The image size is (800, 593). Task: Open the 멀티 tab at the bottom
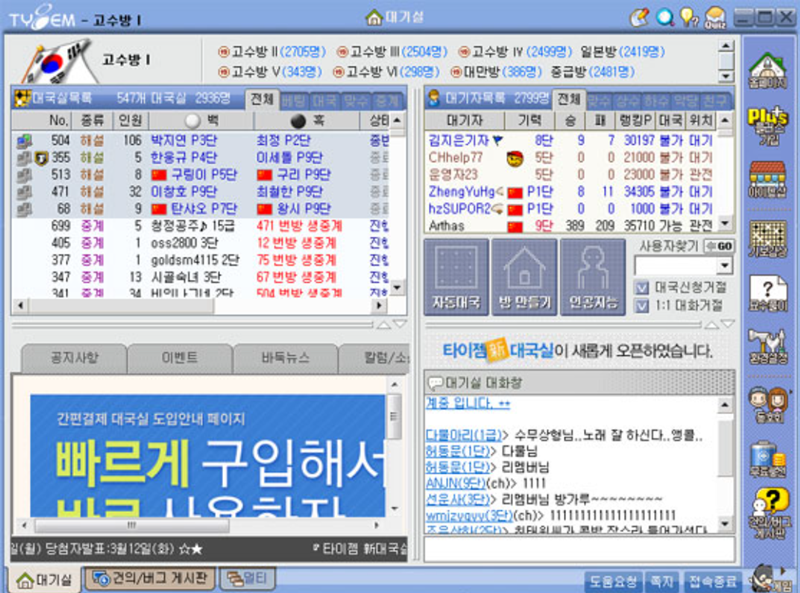[247, 579]
